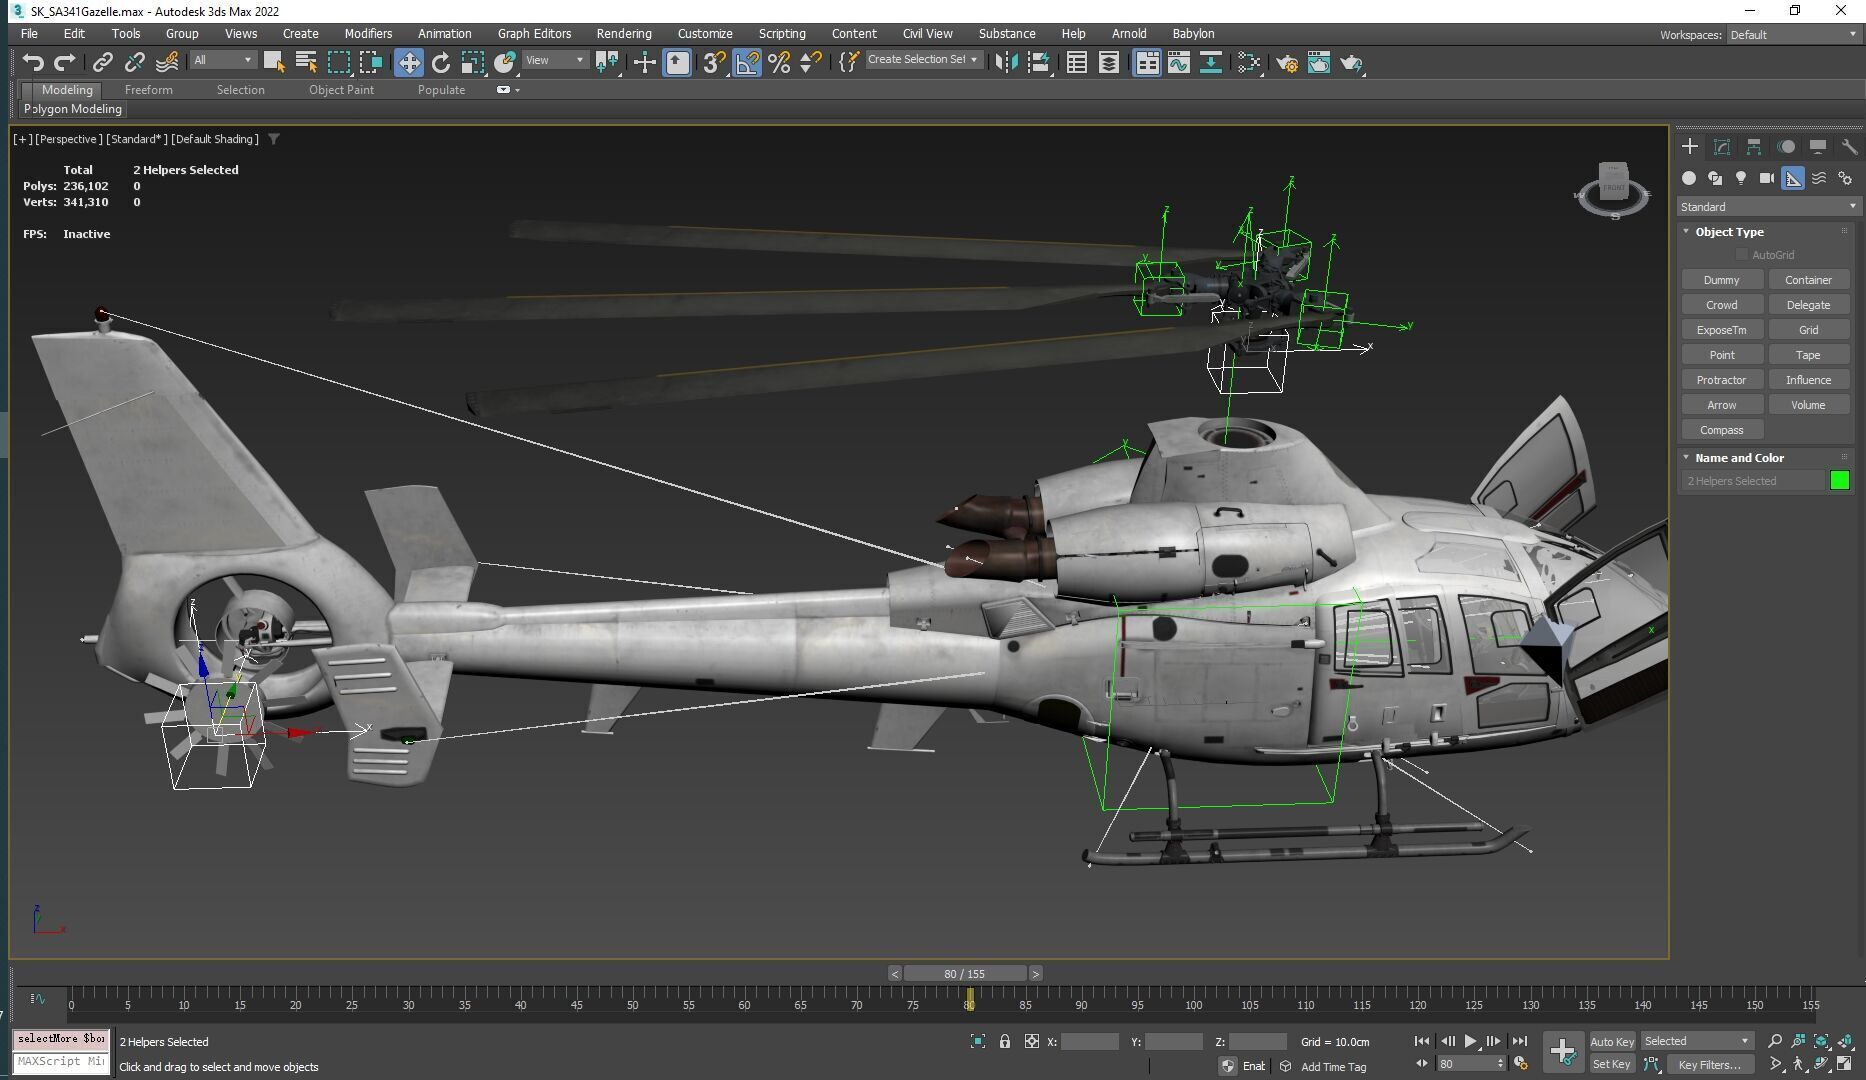The width and height of the screenshot is (1866, 1080).
Task: Choose the Select Object tool
Action: [273, 63]
